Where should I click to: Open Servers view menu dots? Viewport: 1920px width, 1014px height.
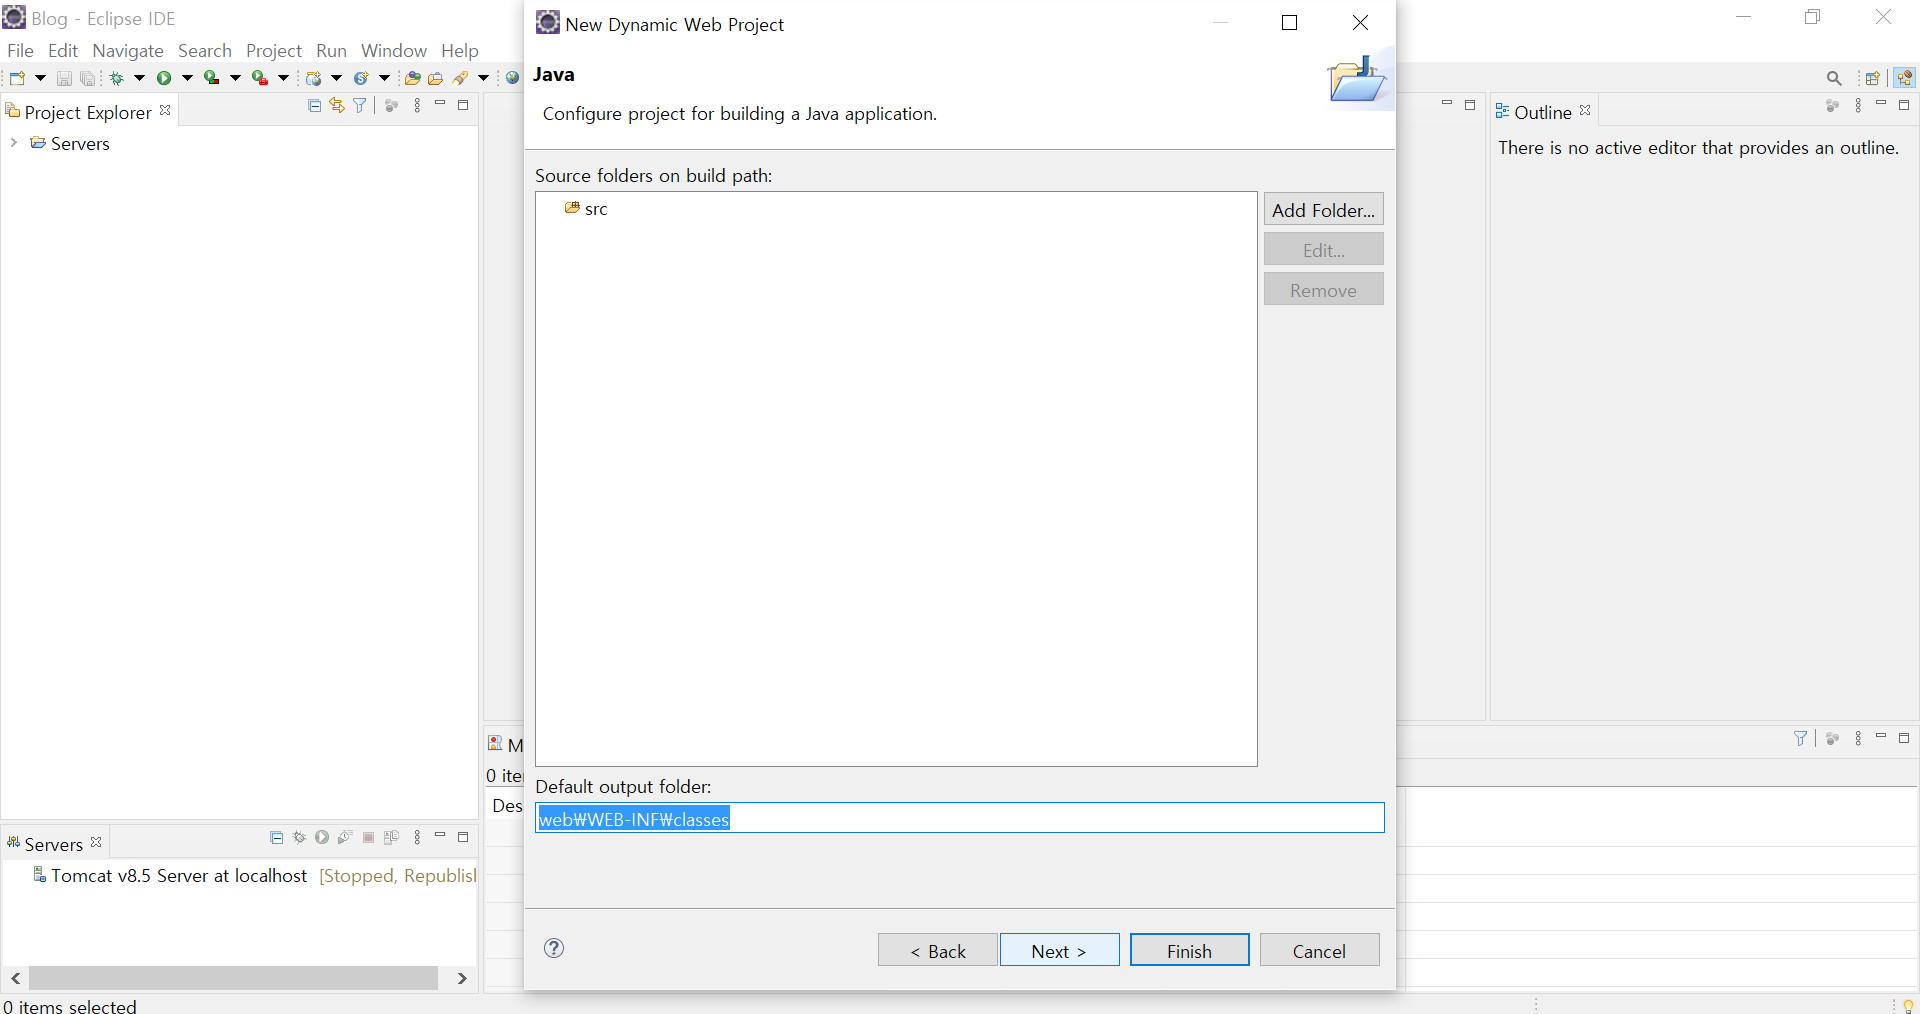[x=417, y=837]
